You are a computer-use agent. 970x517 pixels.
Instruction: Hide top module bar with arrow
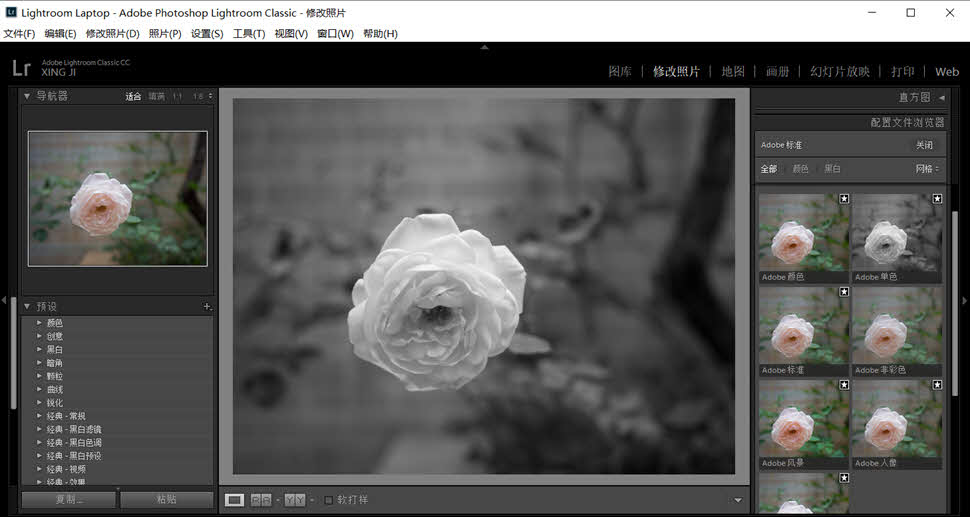pos(484,47)
